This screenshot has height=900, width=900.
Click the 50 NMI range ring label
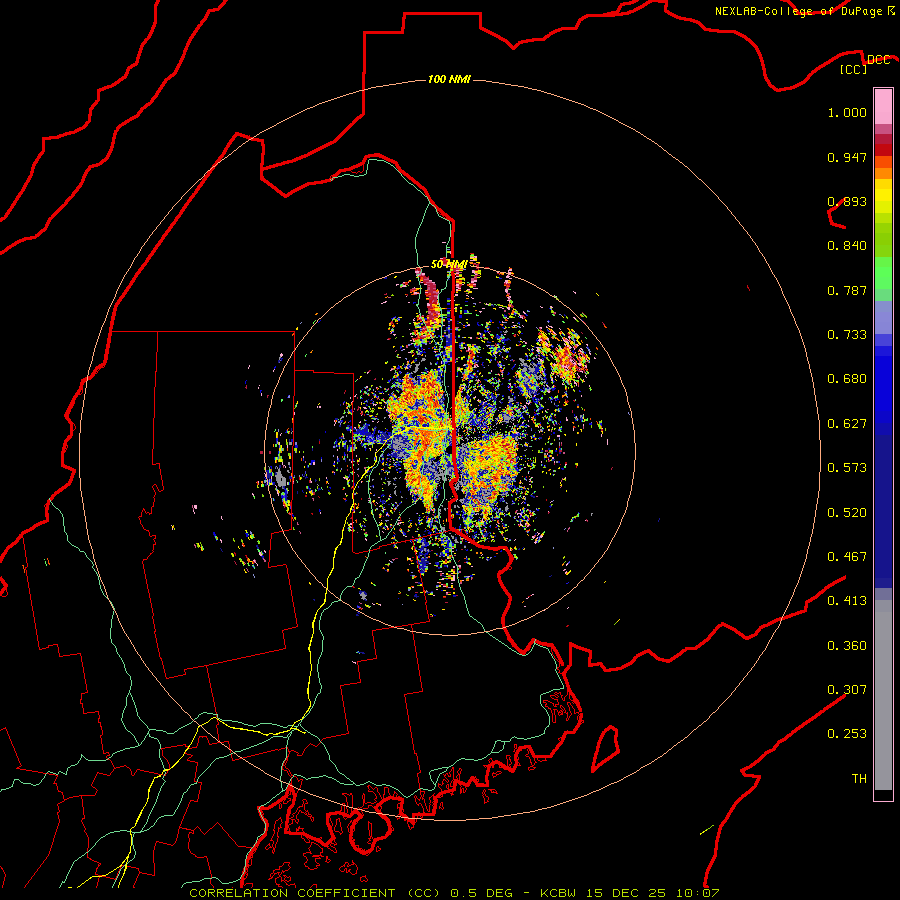449,264
